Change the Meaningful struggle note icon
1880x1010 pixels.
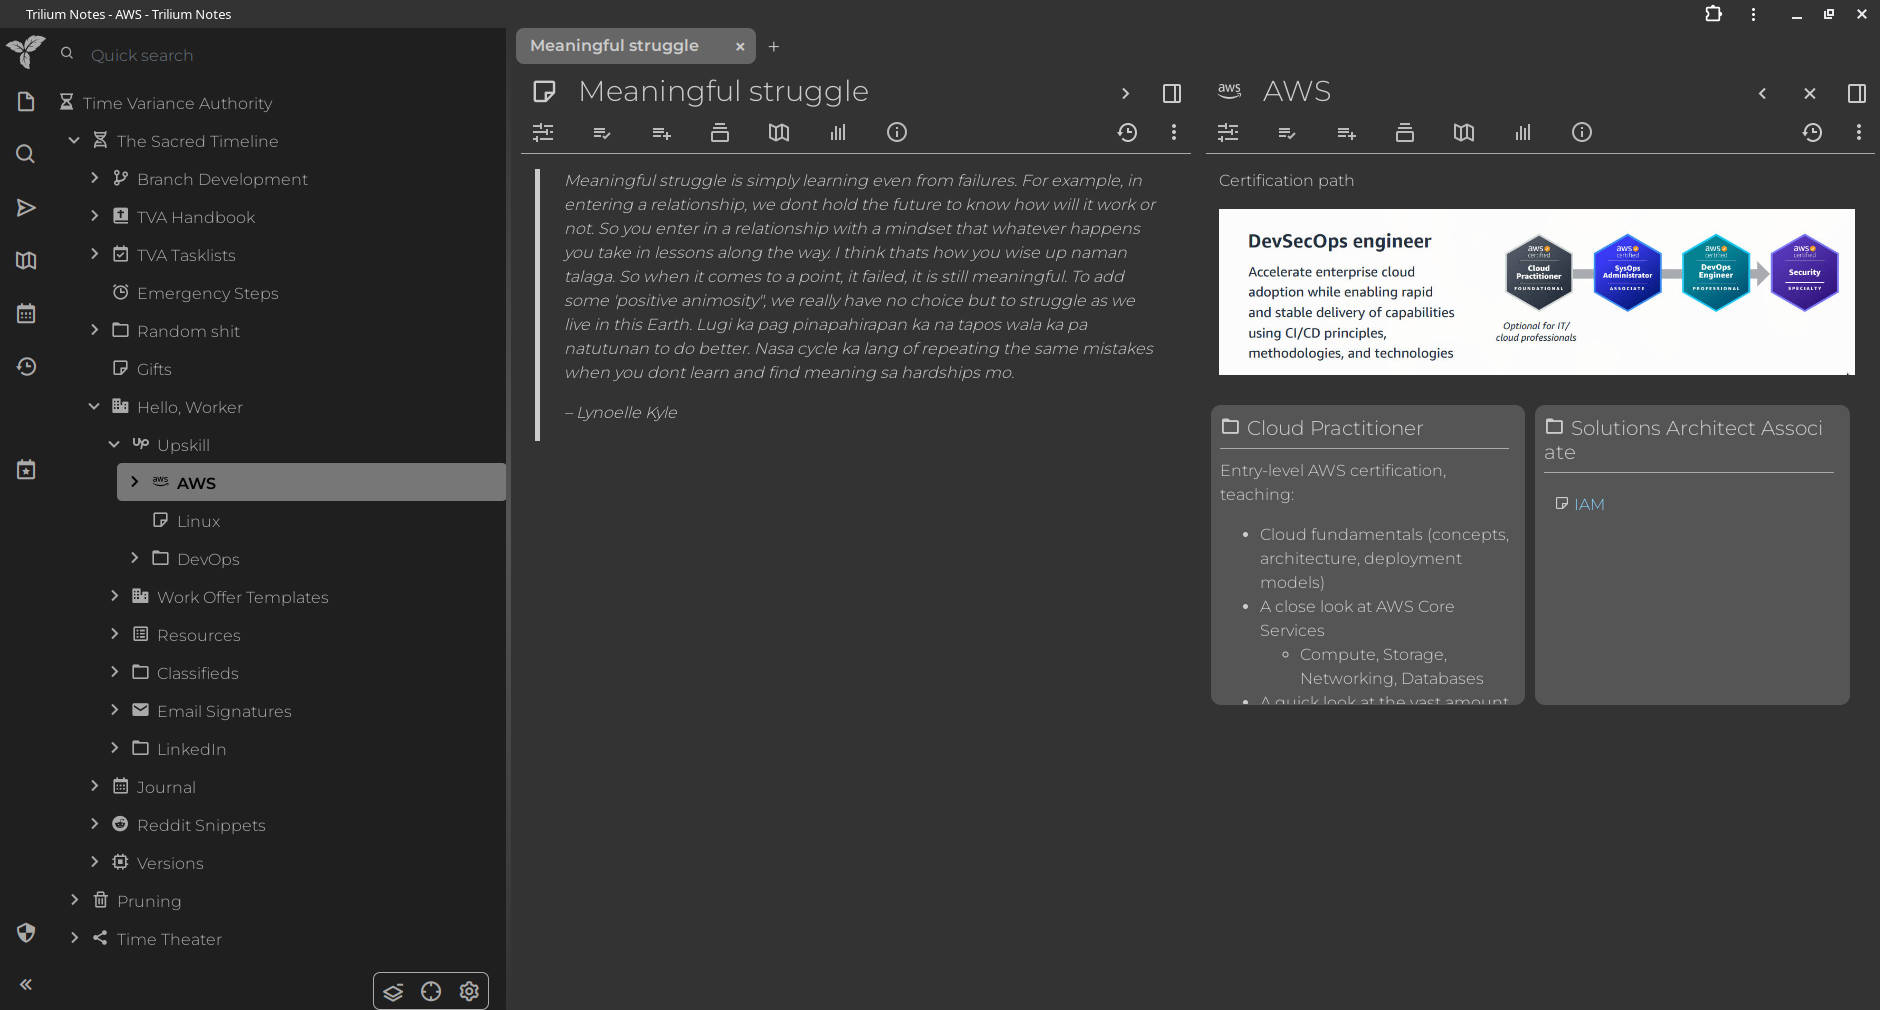(544, 92)
